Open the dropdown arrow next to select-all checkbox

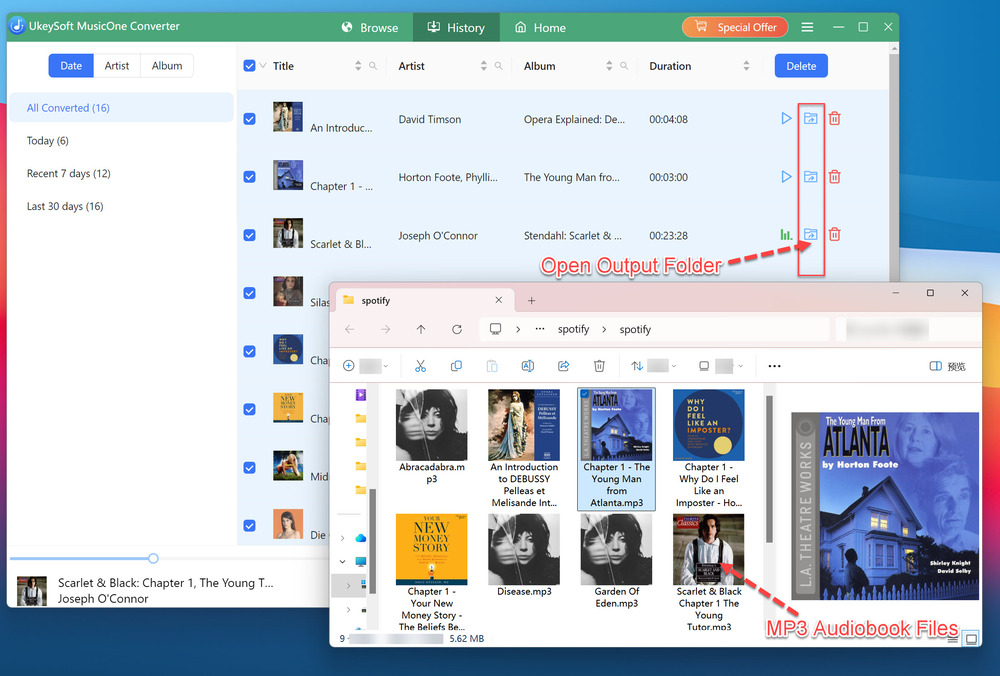(x=263, y=66)
